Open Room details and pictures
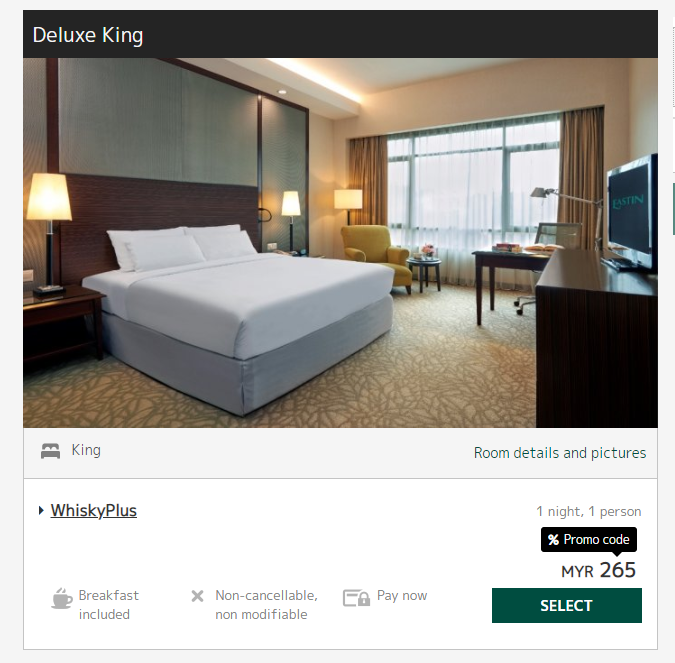The width and height of the screenshot is (675, 663). 560,453
